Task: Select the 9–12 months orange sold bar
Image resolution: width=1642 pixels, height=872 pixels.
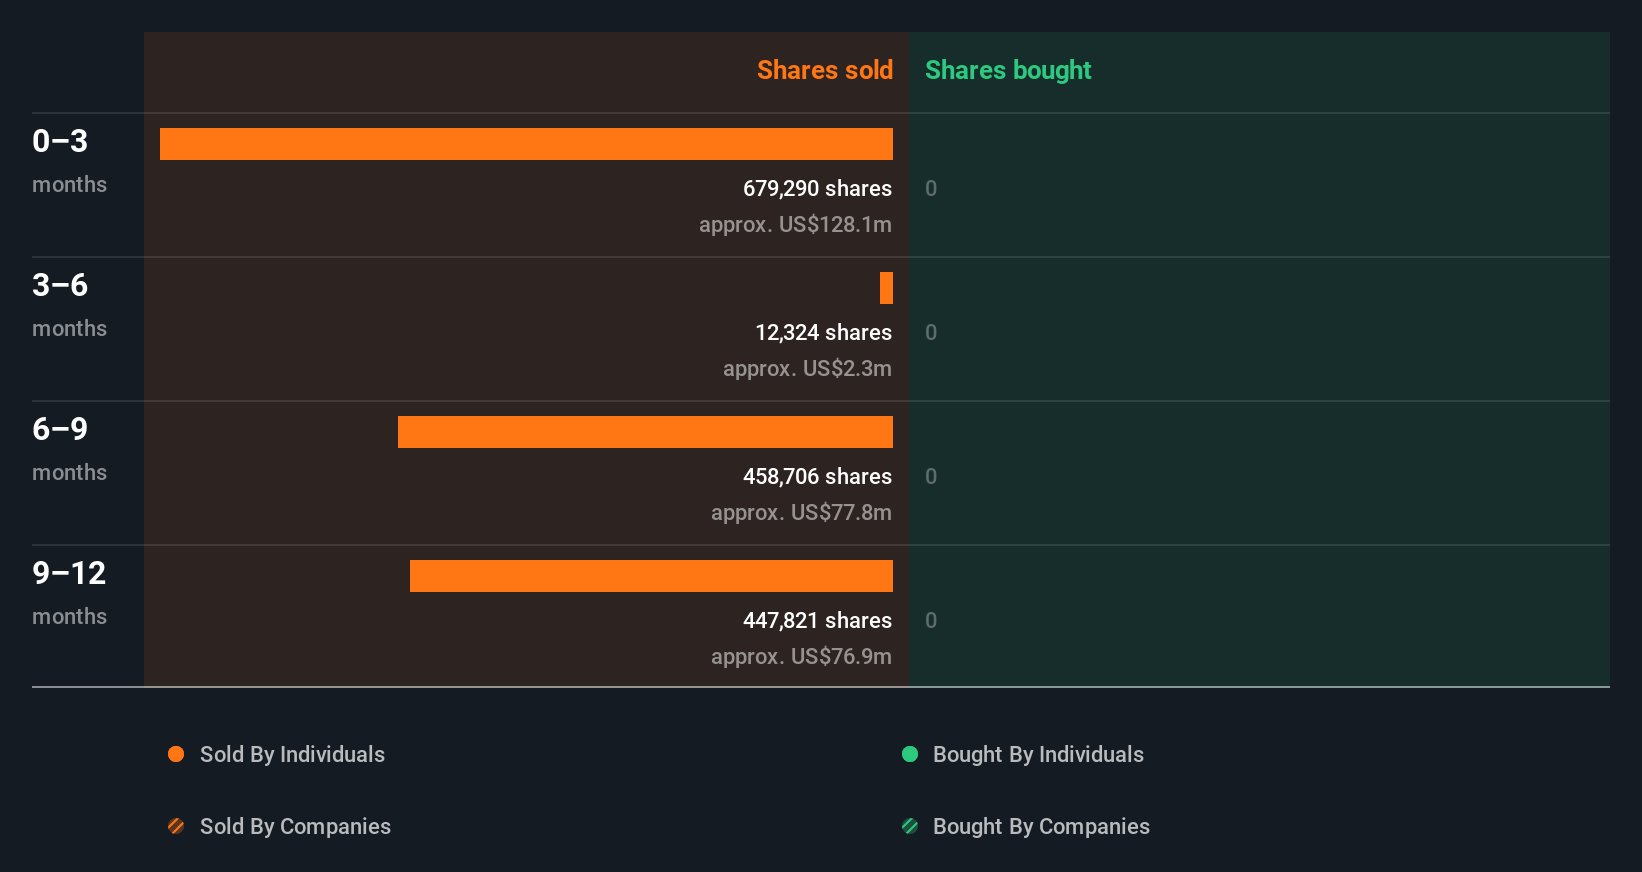Action: [651, 576]
